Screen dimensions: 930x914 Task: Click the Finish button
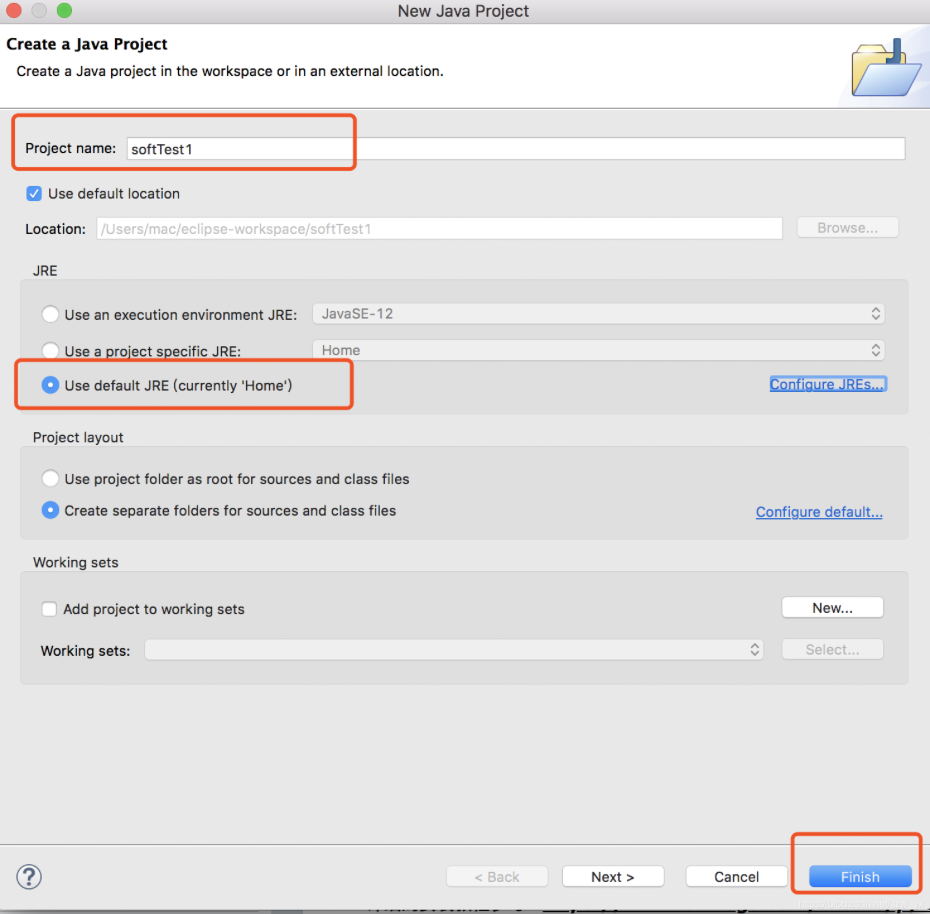point(859,877)
